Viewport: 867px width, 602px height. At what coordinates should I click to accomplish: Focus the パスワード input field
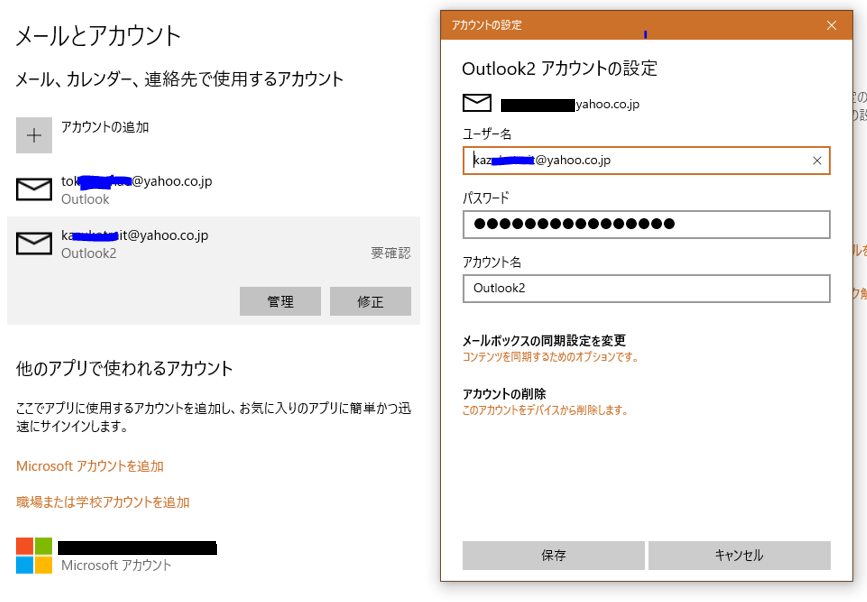click(646, 224)
